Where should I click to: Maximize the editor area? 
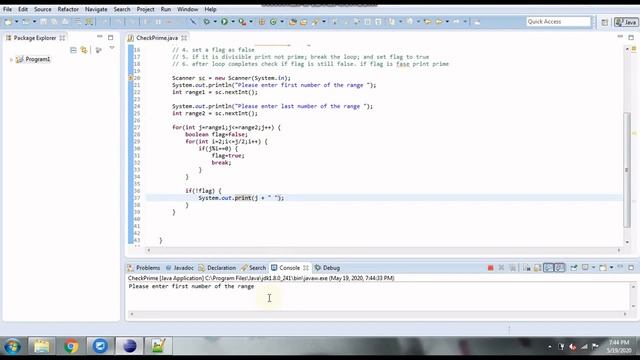coord(631,37)
